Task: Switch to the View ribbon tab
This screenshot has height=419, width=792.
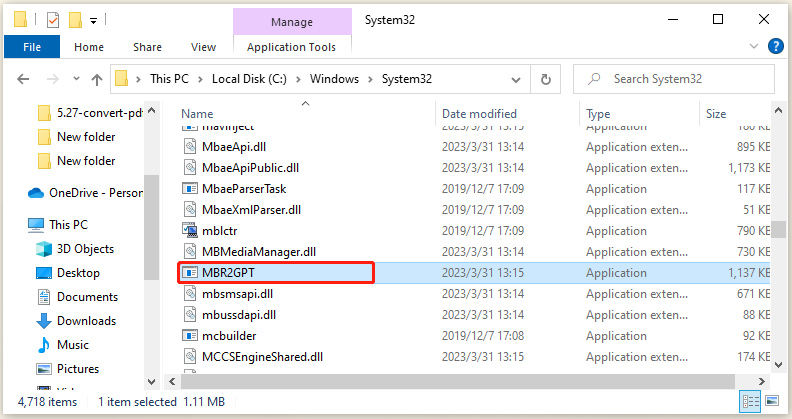Action: pos(204,47)
